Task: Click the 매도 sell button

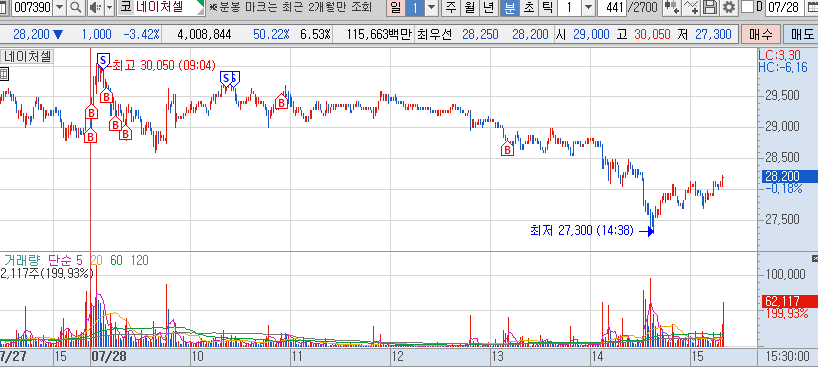Action: [x=801, y=35]
